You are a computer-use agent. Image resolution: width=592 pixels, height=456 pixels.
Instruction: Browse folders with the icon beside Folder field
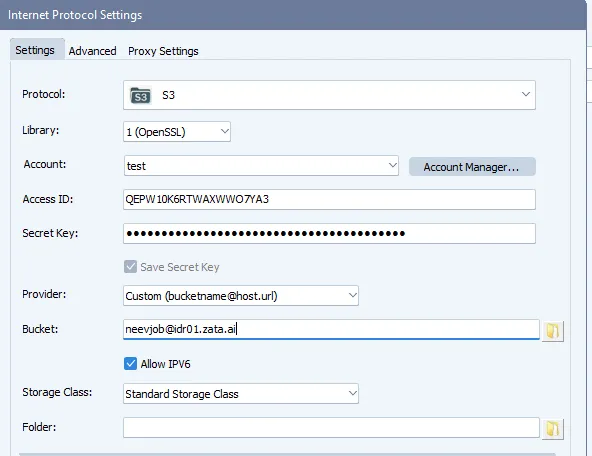pyautogui.click(x=553, y=429)
